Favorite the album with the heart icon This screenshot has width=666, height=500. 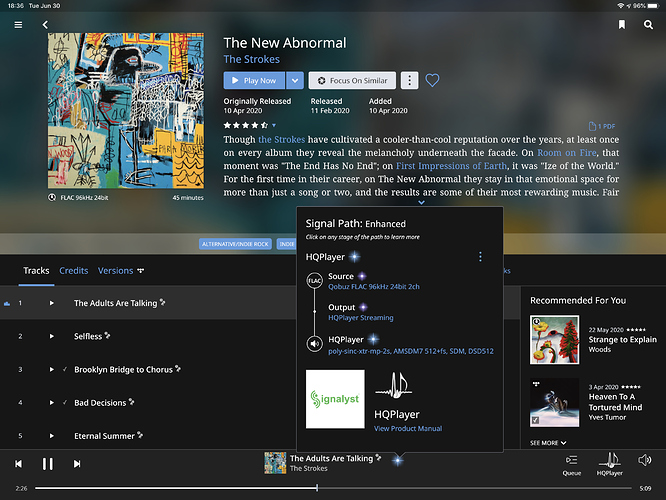tap(432, 80)
